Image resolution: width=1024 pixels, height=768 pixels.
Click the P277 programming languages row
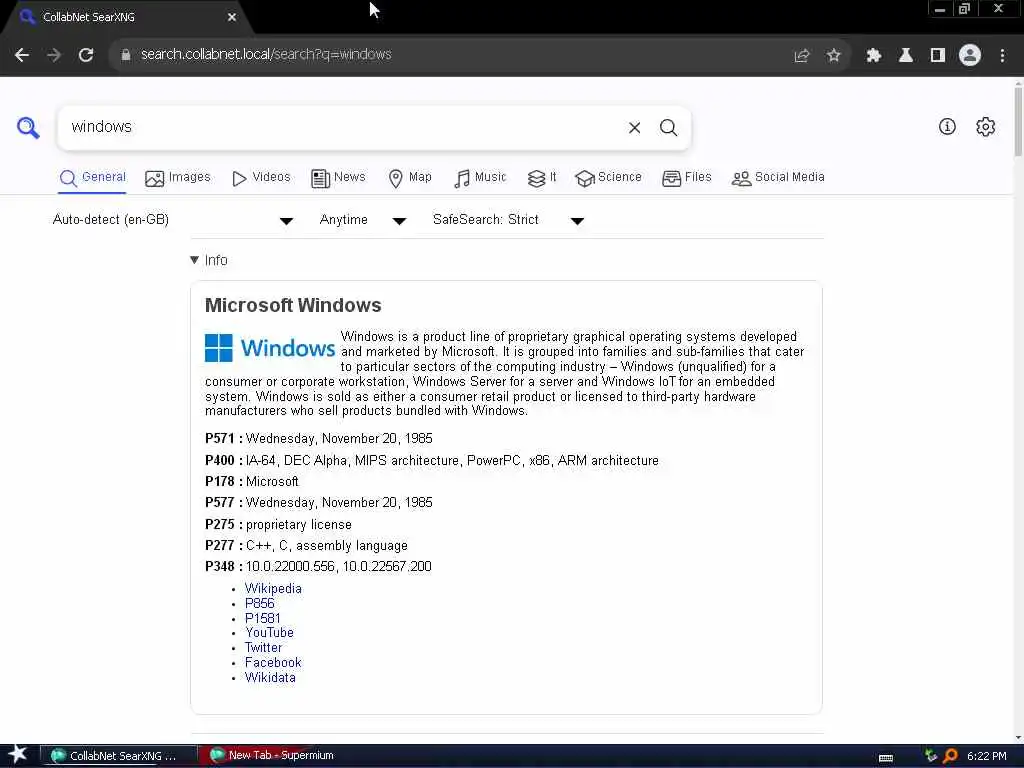point(306,546)
